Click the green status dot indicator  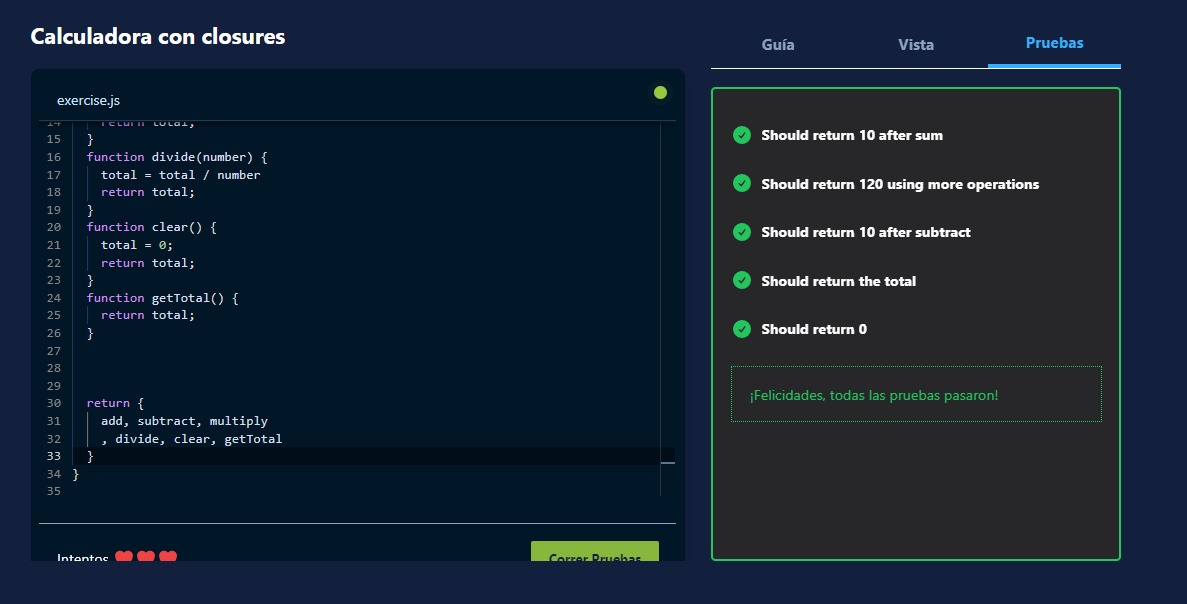coord(660,92)
